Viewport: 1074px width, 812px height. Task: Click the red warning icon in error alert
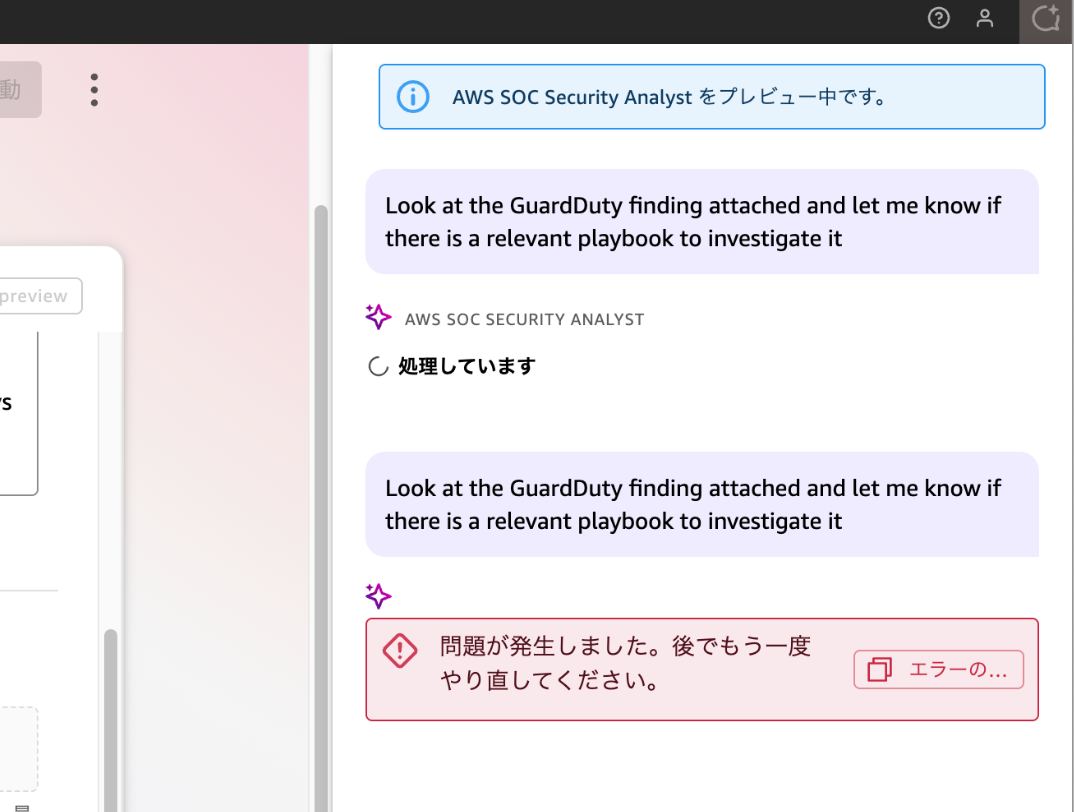point(400,650)
